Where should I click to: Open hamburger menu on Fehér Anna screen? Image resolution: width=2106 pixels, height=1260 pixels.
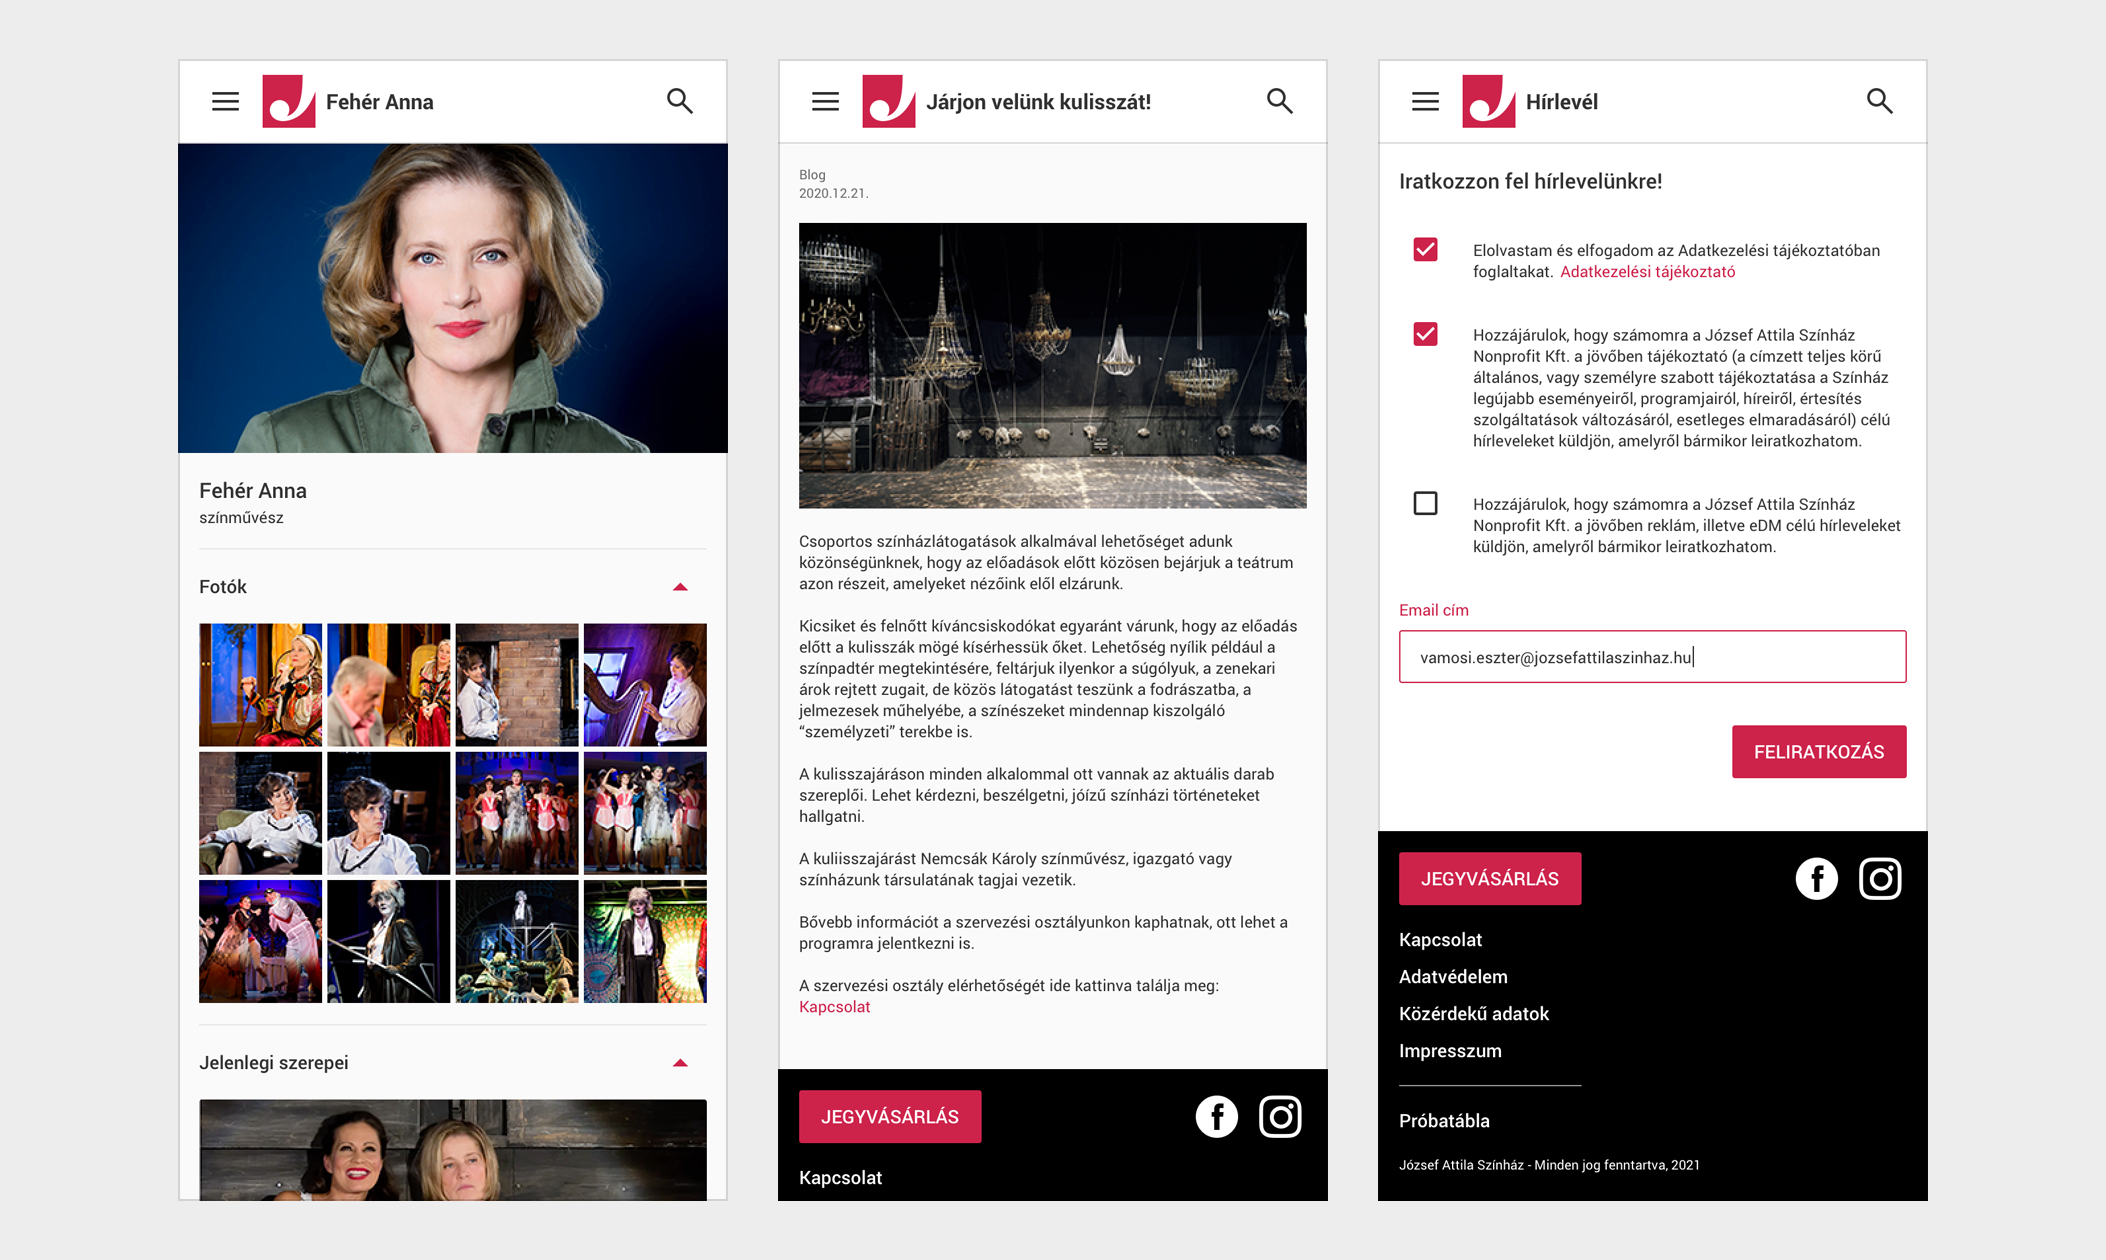point(225,101)
